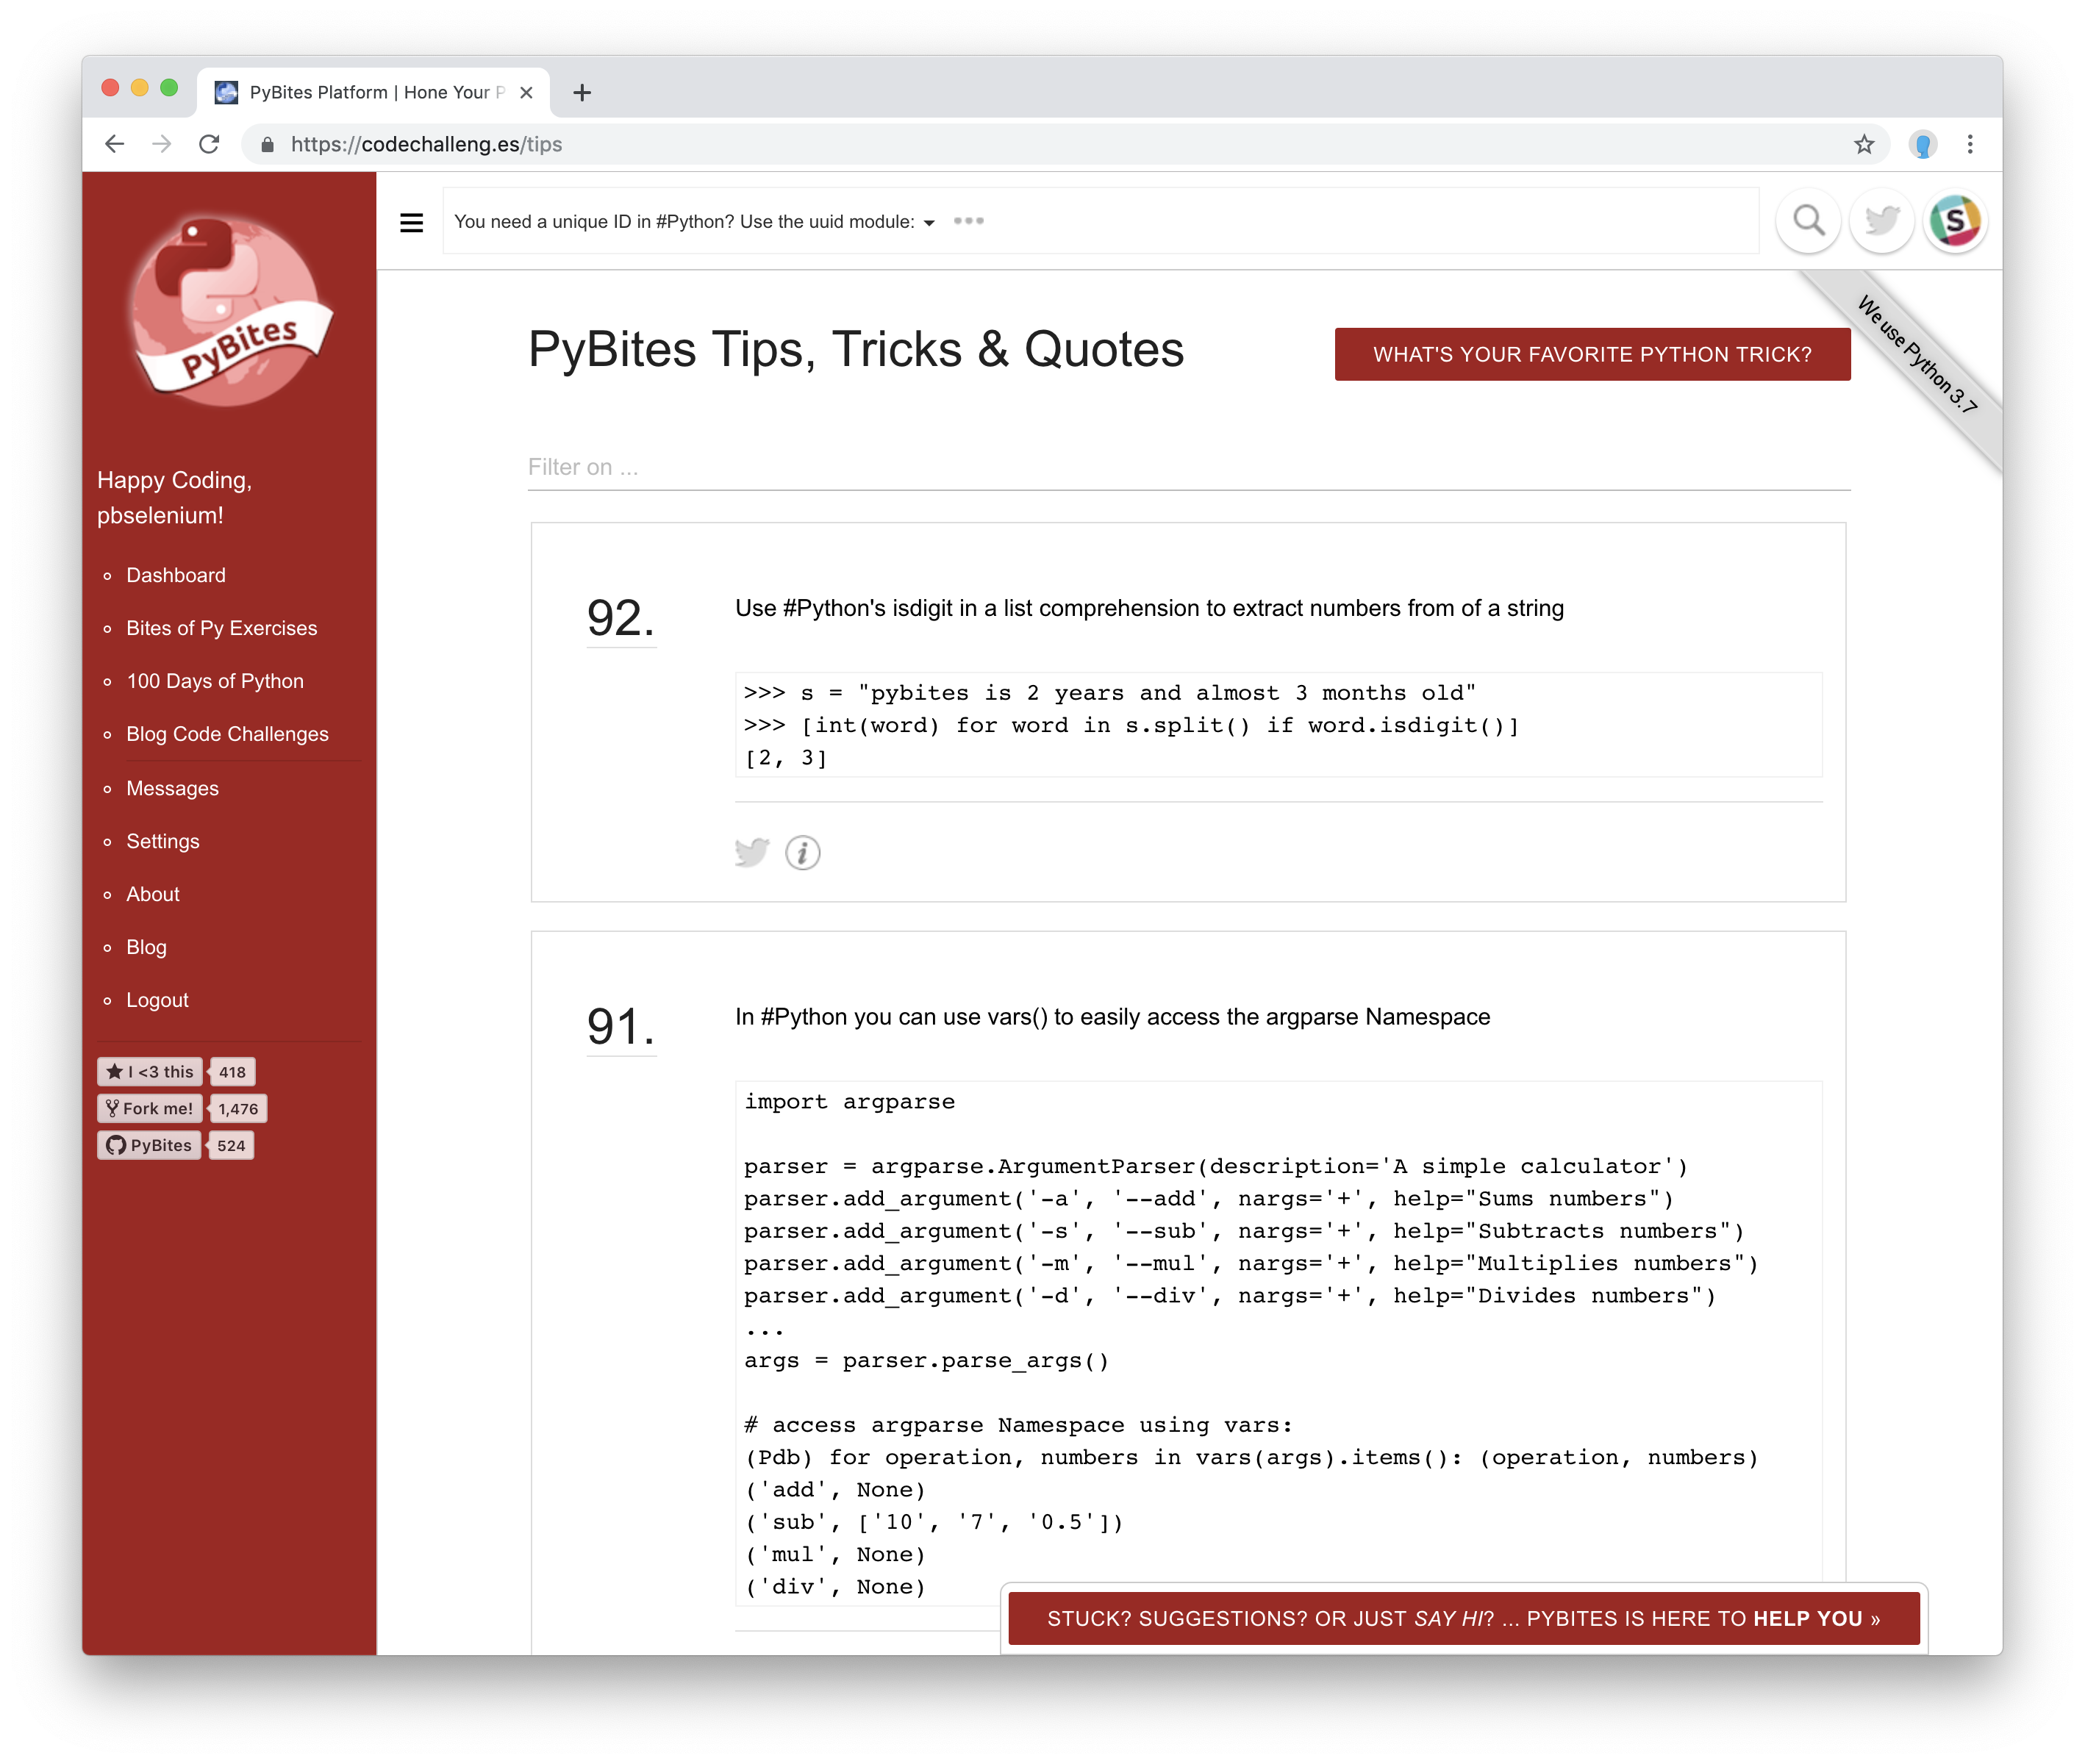Tweet tip 92 using its Twitter share icon
The width and height of the screenshot is (2085, 1764).
click(x=753, y=851)
